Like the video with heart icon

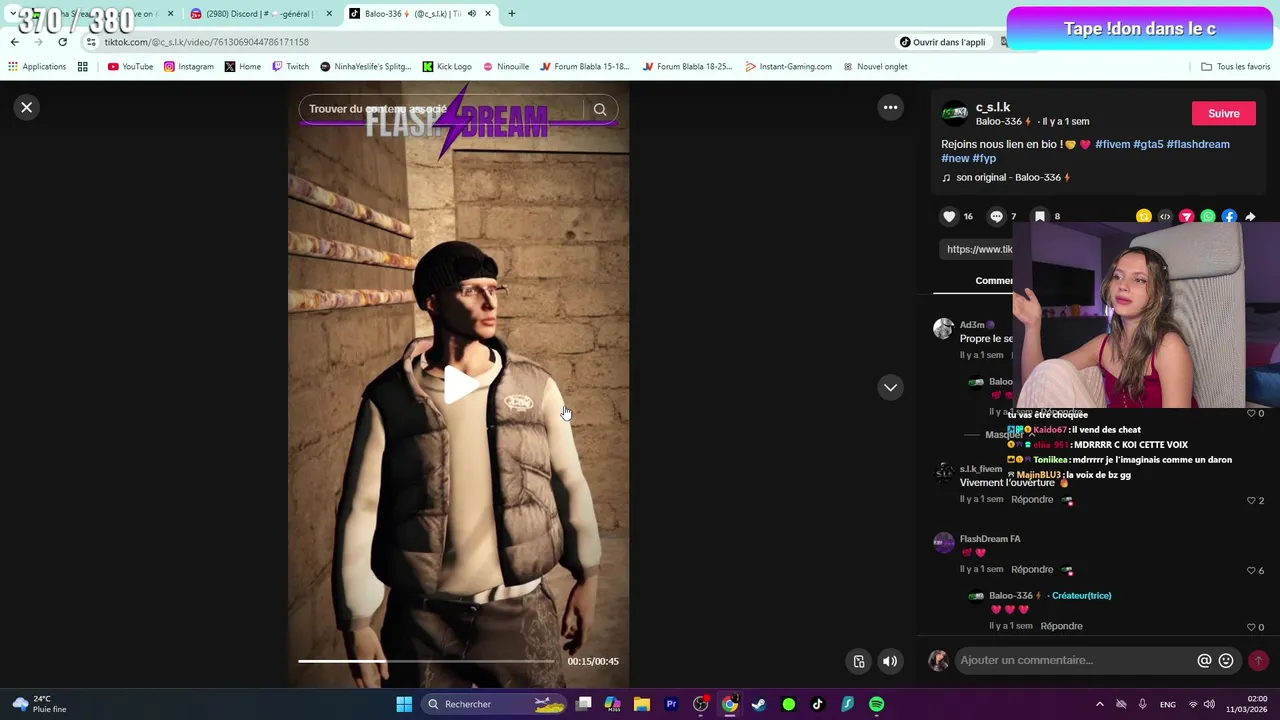pyautogui.click(x=949, y=216)
